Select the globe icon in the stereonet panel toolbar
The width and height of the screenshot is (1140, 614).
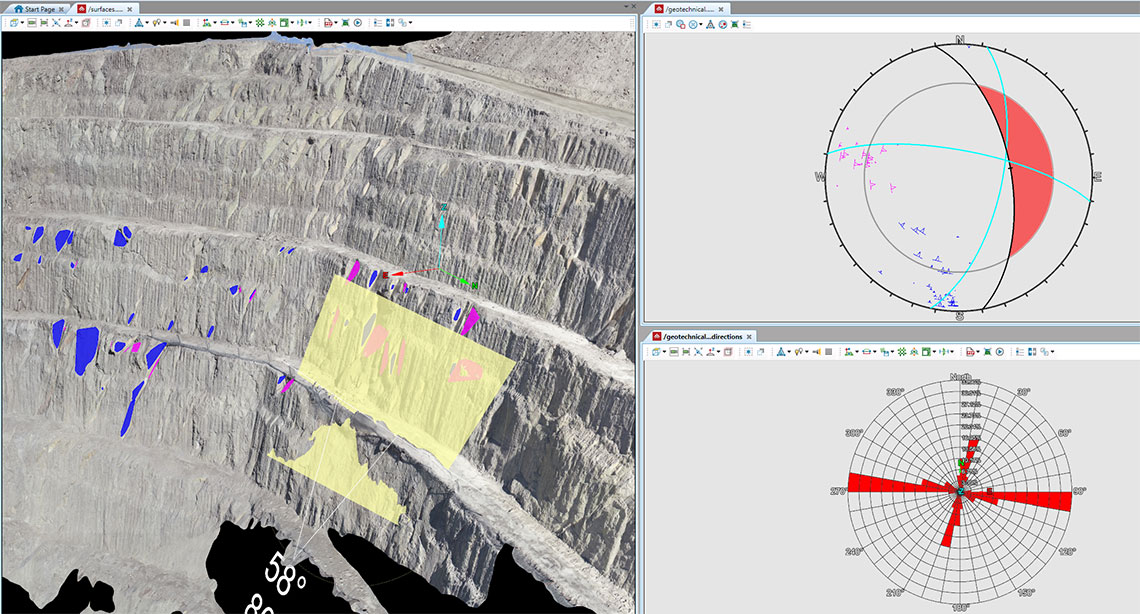tap(723, 24)
